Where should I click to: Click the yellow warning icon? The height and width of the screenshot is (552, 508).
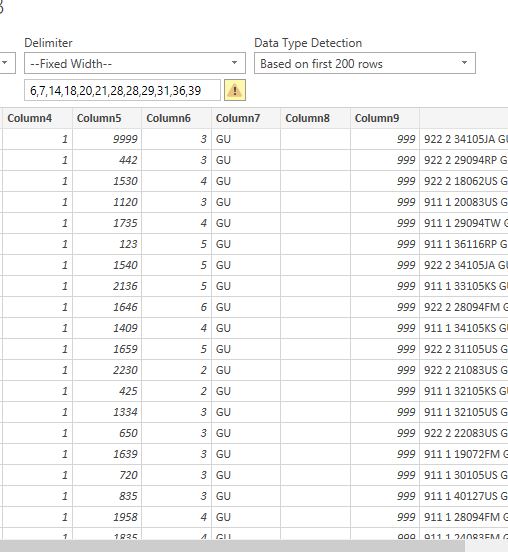(x=235, y=90)
